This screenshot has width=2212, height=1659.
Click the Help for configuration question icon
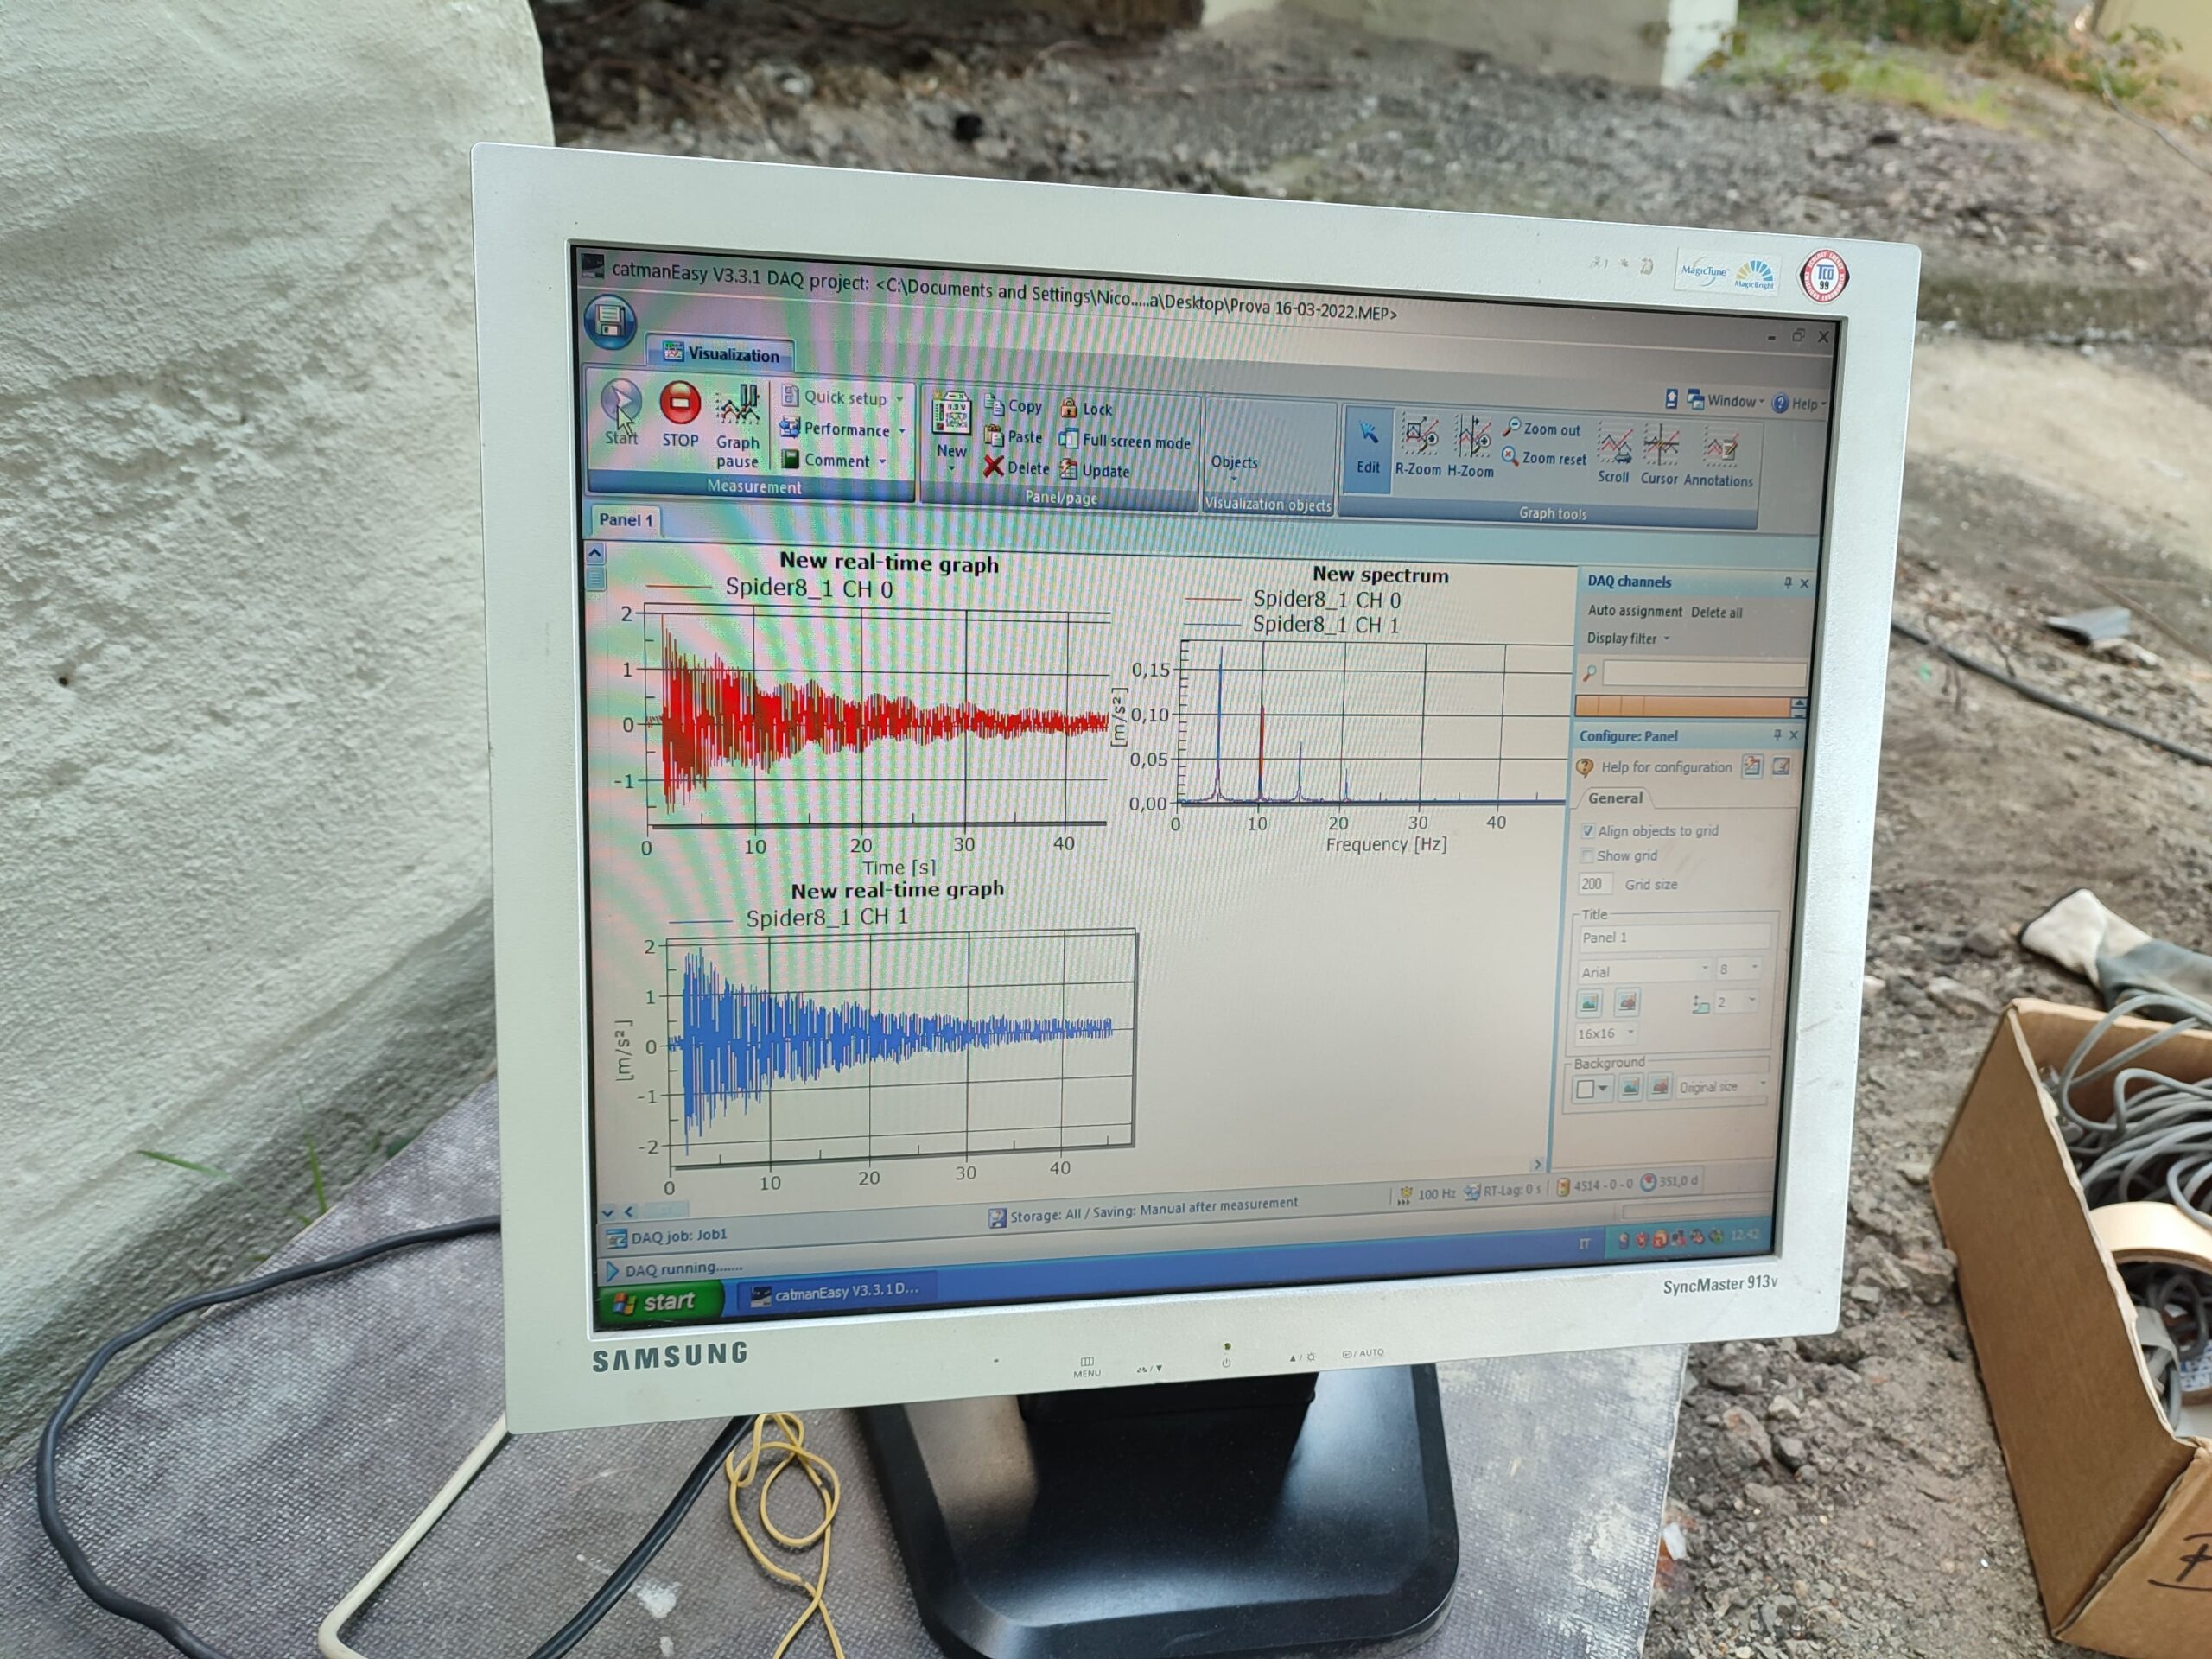(x=1584, y=767)
